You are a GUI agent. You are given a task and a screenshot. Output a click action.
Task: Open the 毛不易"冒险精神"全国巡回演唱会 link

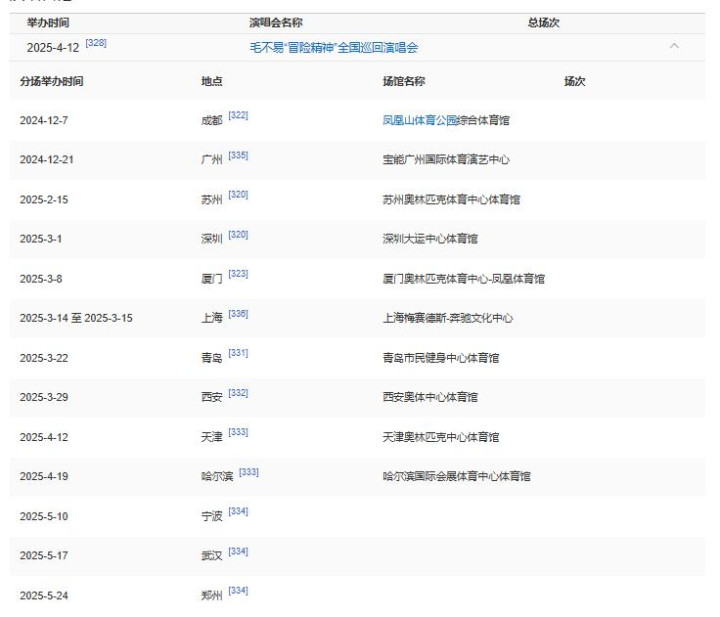[x=333, y=48]
